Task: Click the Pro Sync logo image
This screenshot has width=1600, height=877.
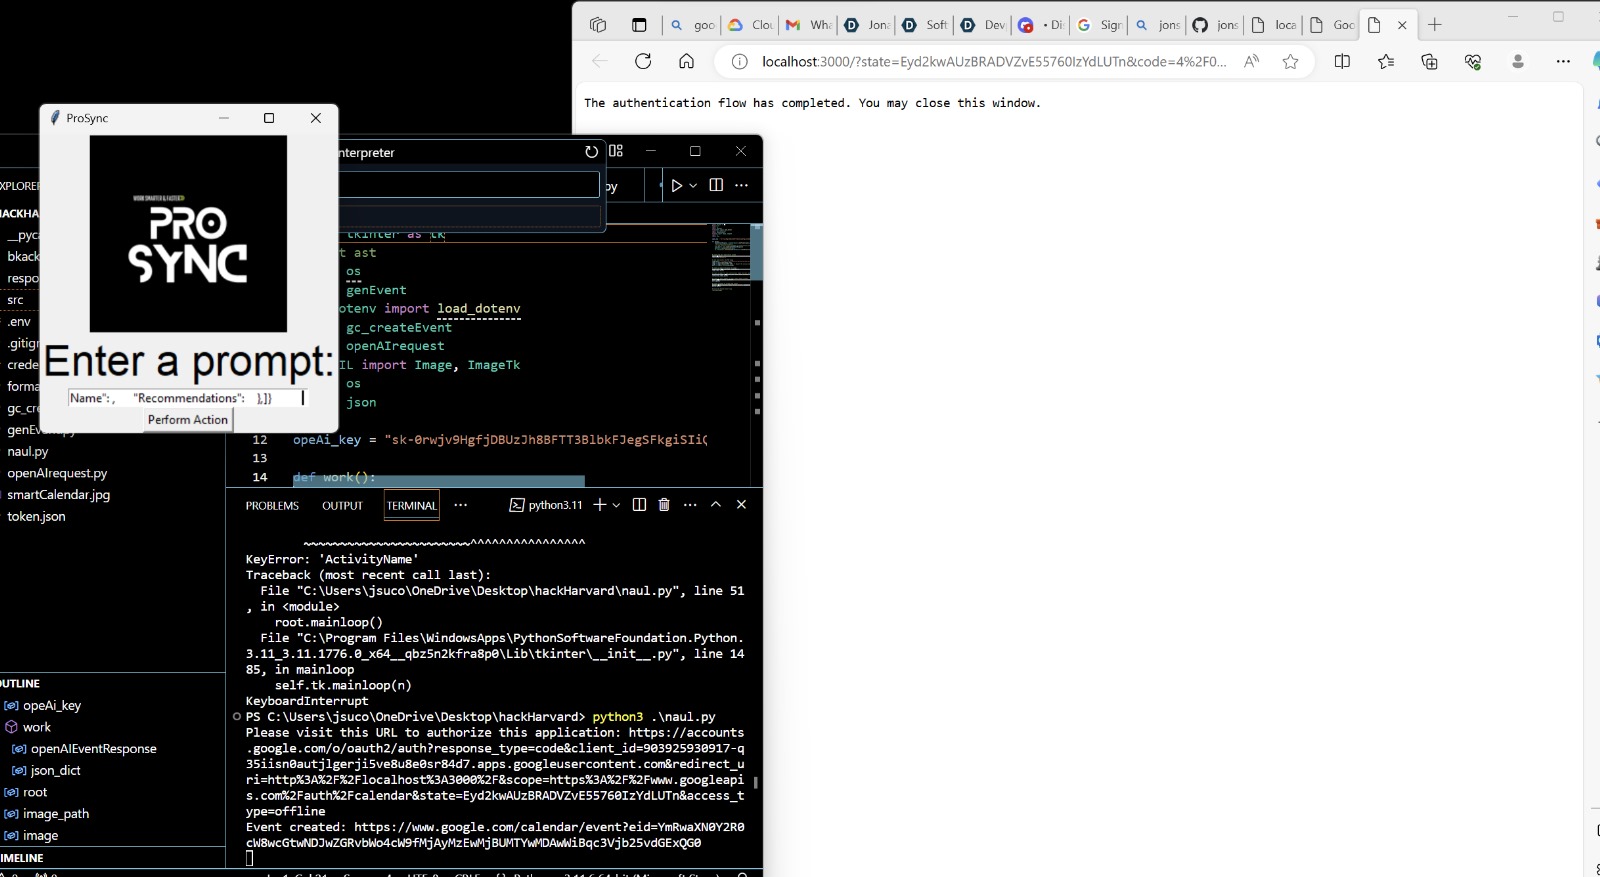Action: coord(188,234)
